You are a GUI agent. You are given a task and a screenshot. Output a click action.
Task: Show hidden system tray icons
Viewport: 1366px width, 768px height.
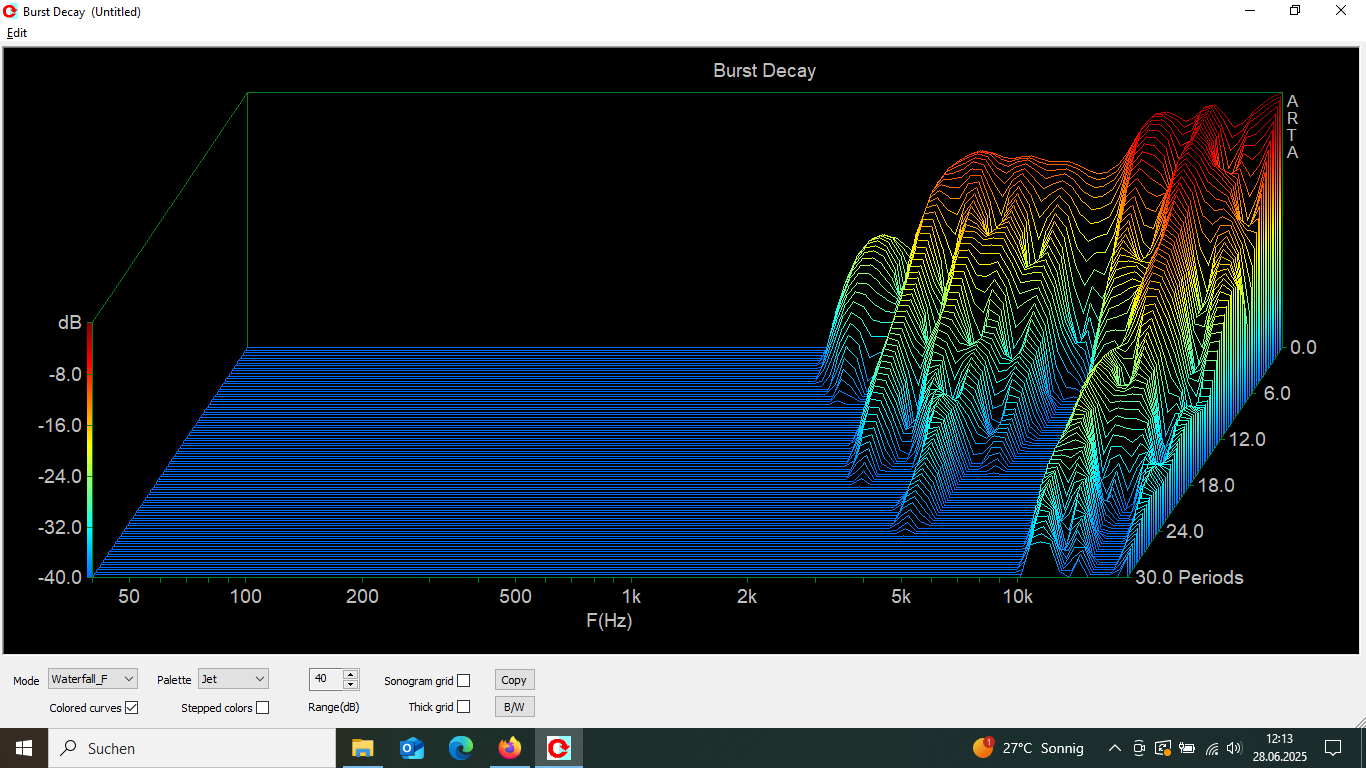[x=1115, y=748]
